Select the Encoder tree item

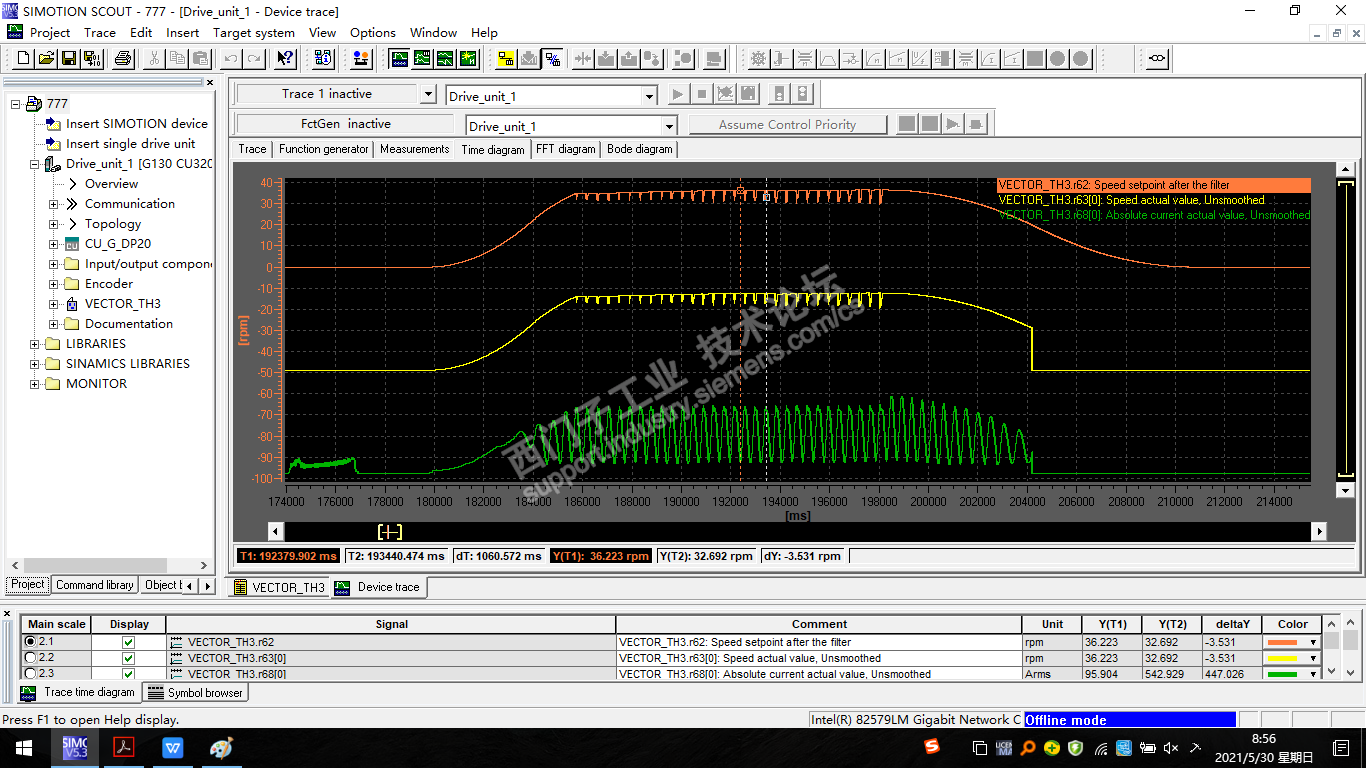(109, 284)
